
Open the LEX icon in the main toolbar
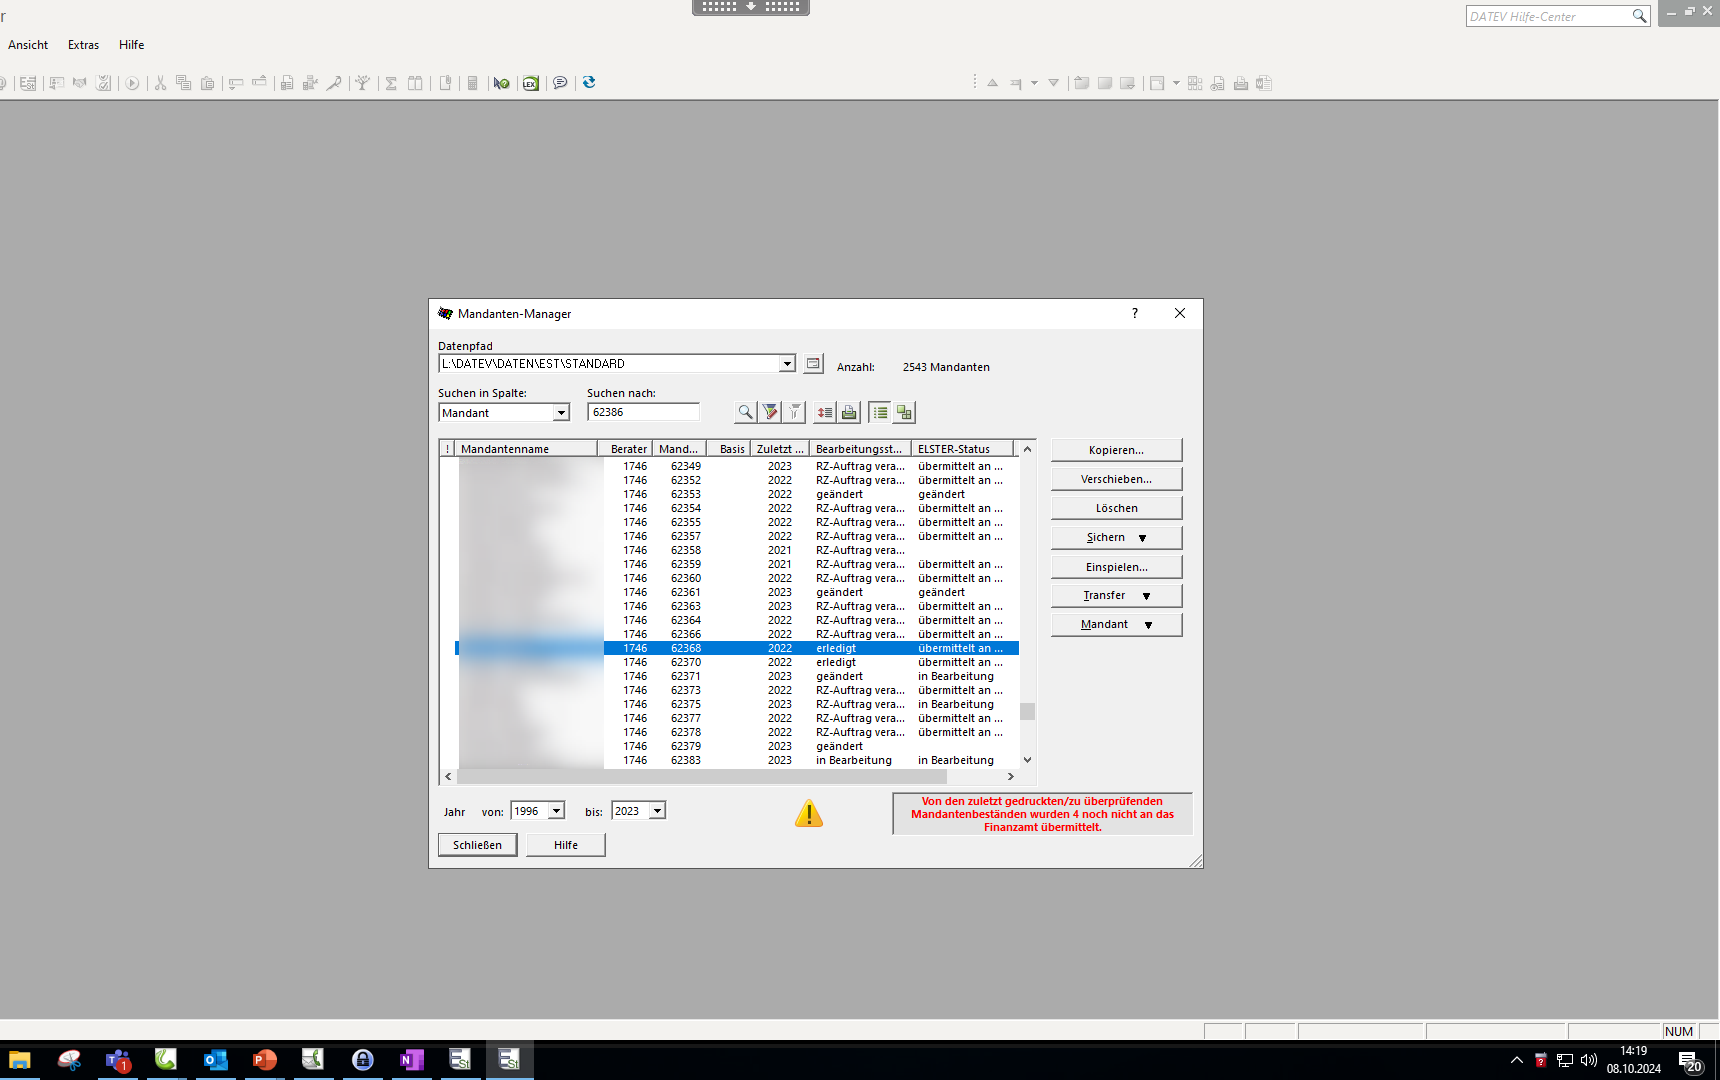(531, 83)
